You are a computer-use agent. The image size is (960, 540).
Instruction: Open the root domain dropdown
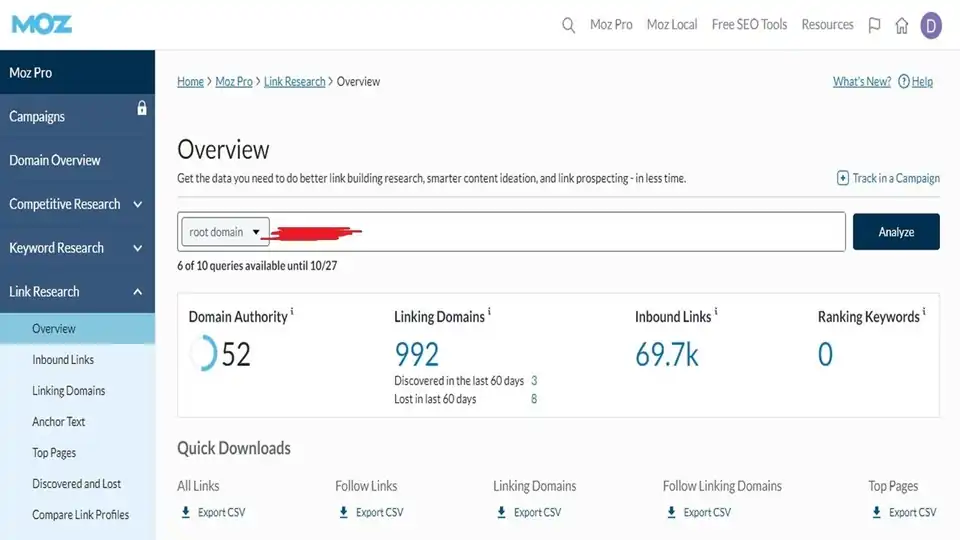coord(225,232)
